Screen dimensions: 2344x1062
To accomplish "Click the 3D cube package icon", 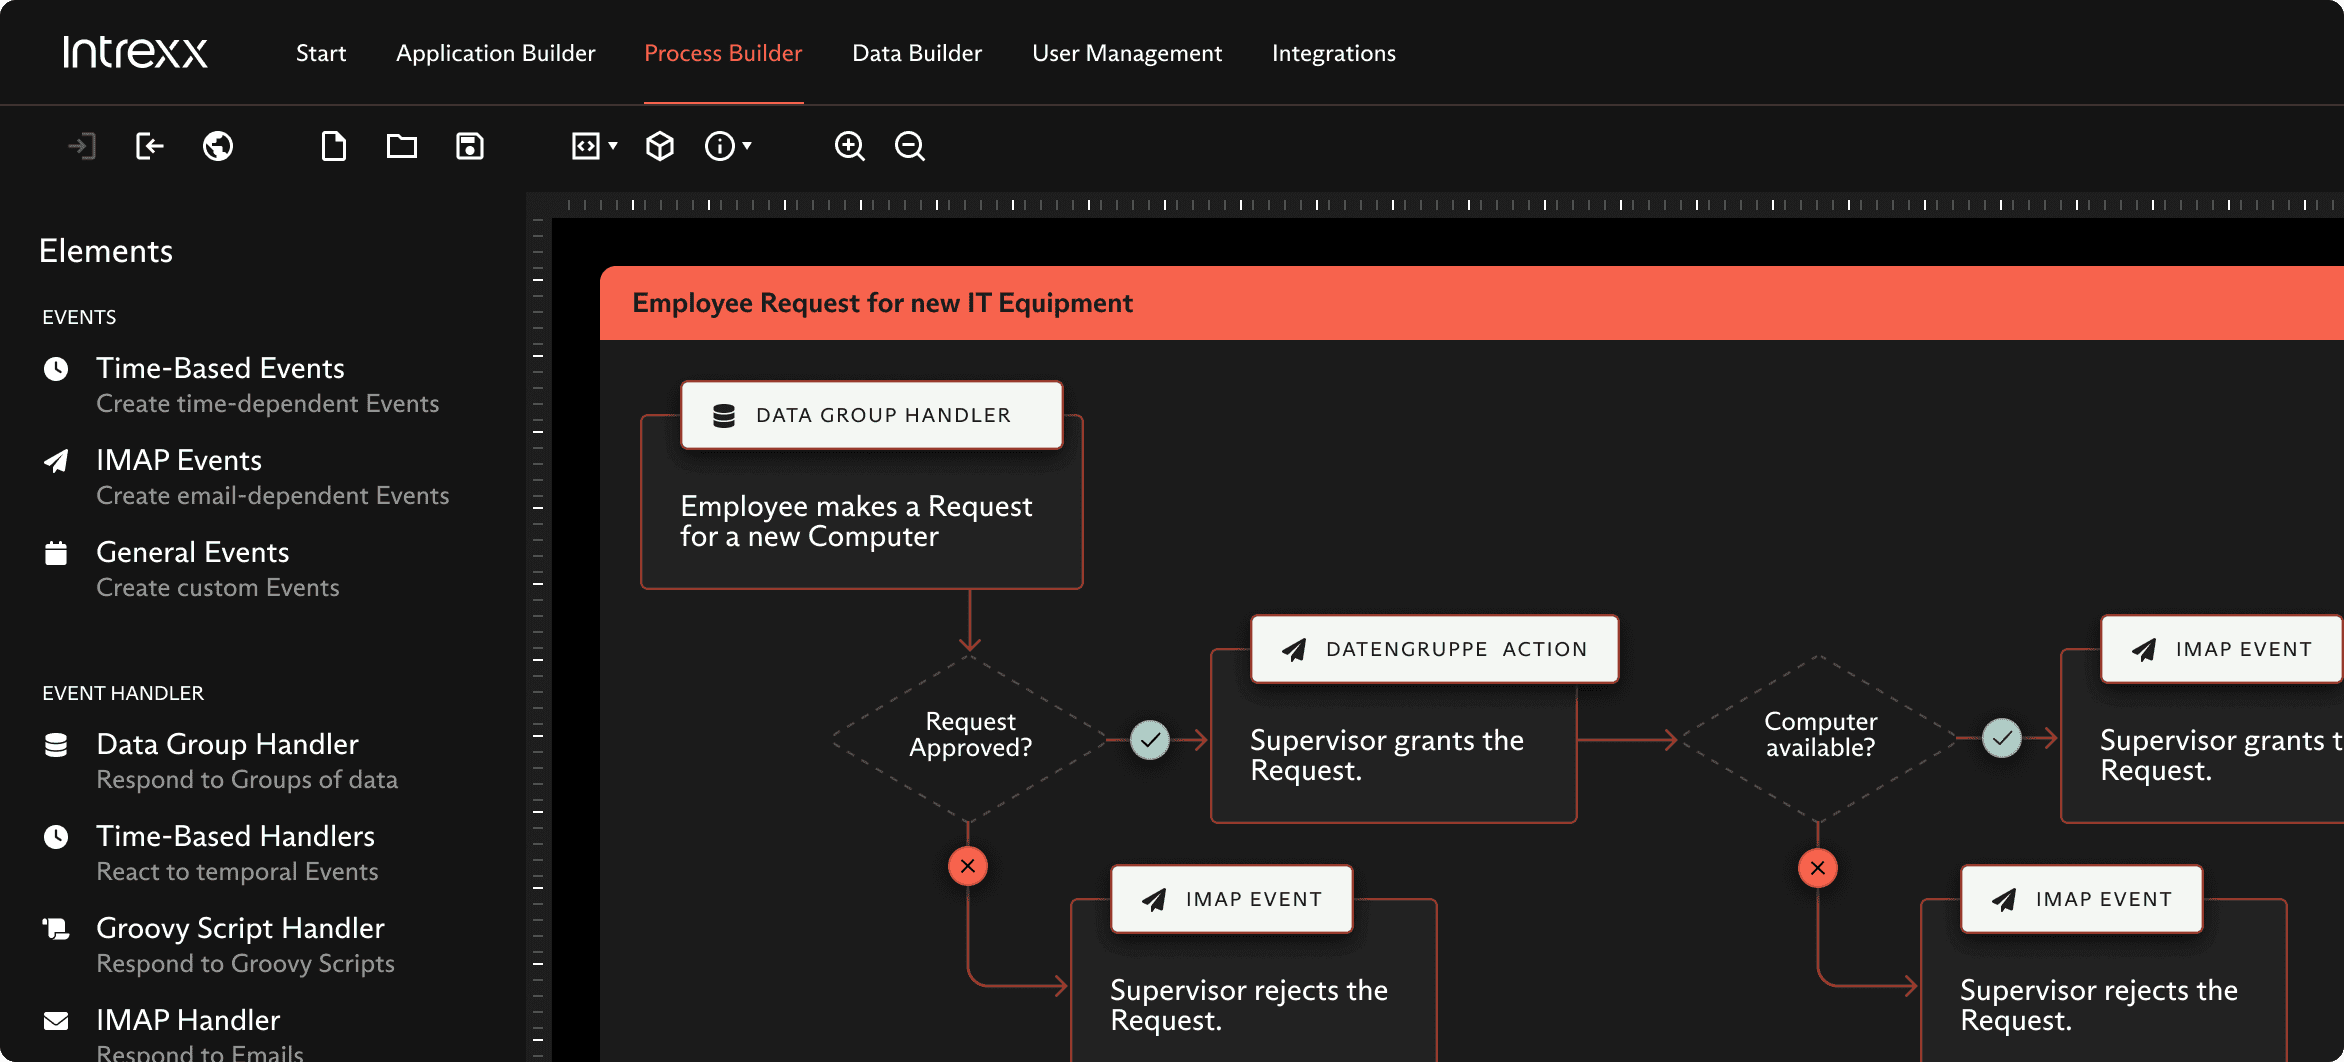I will tap(660, 146).
